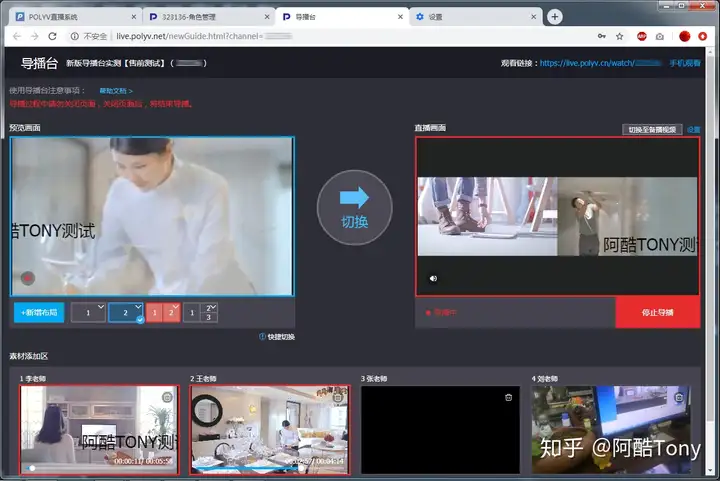Viewport: 720px width, 481px height.
Task: Select the 1 李老师 source thumbnail
Action: click(99, 430)
